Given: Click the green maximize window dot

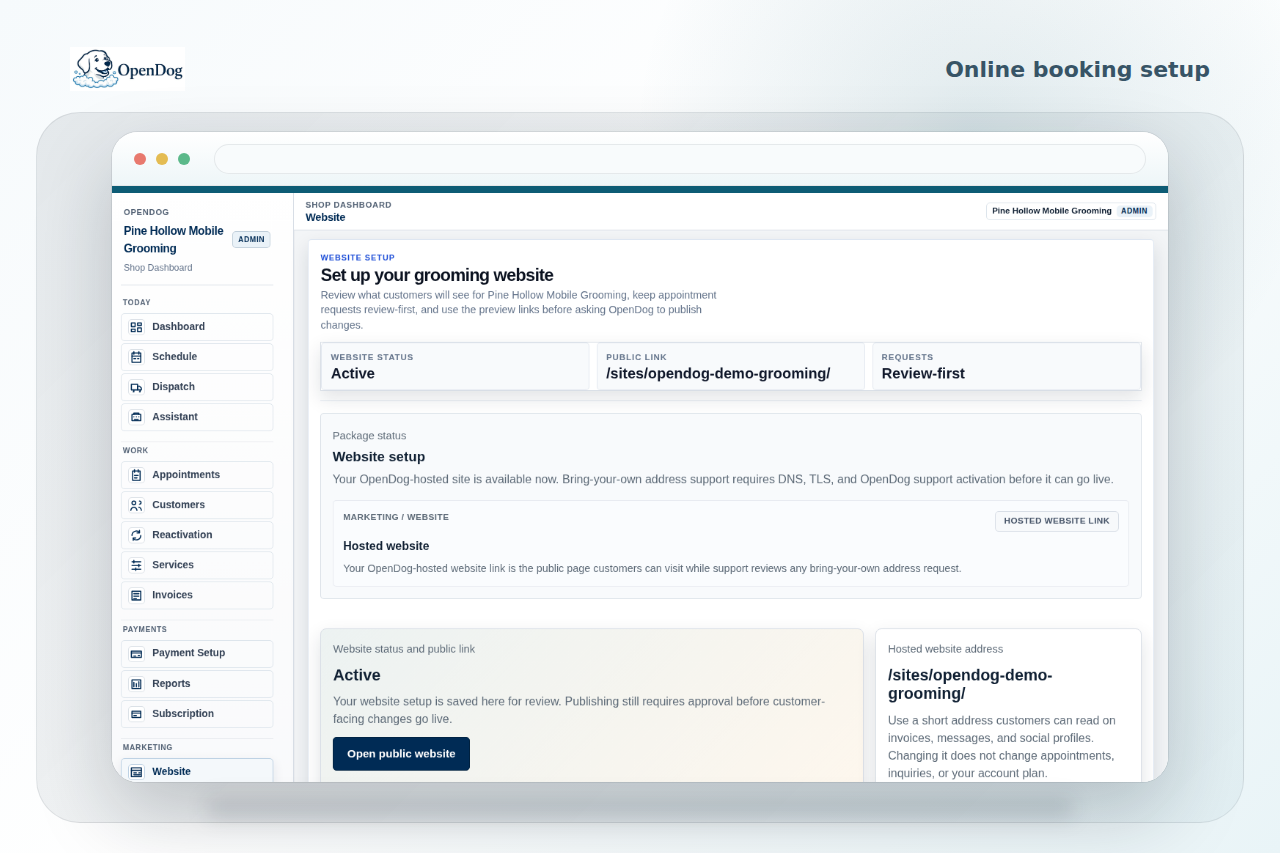Looking at the screenshot, I should (x=184, y=159).
